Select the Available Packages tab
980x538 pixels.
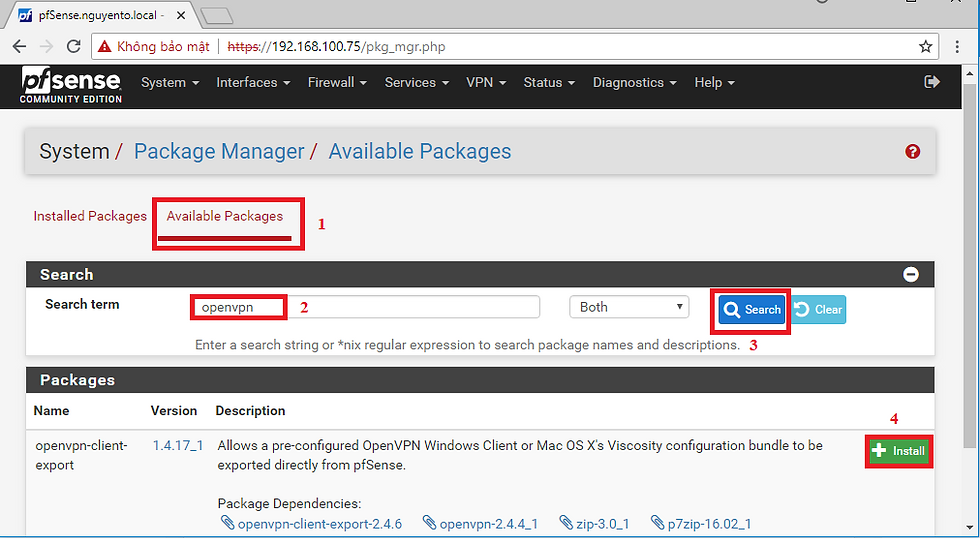click(224, 216)
